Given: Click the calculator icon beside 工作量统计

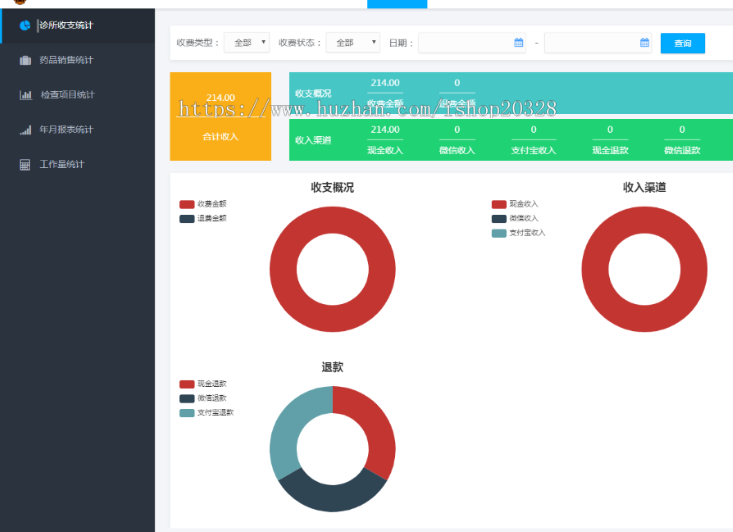Looking at the screenshot, I should 25,165.
